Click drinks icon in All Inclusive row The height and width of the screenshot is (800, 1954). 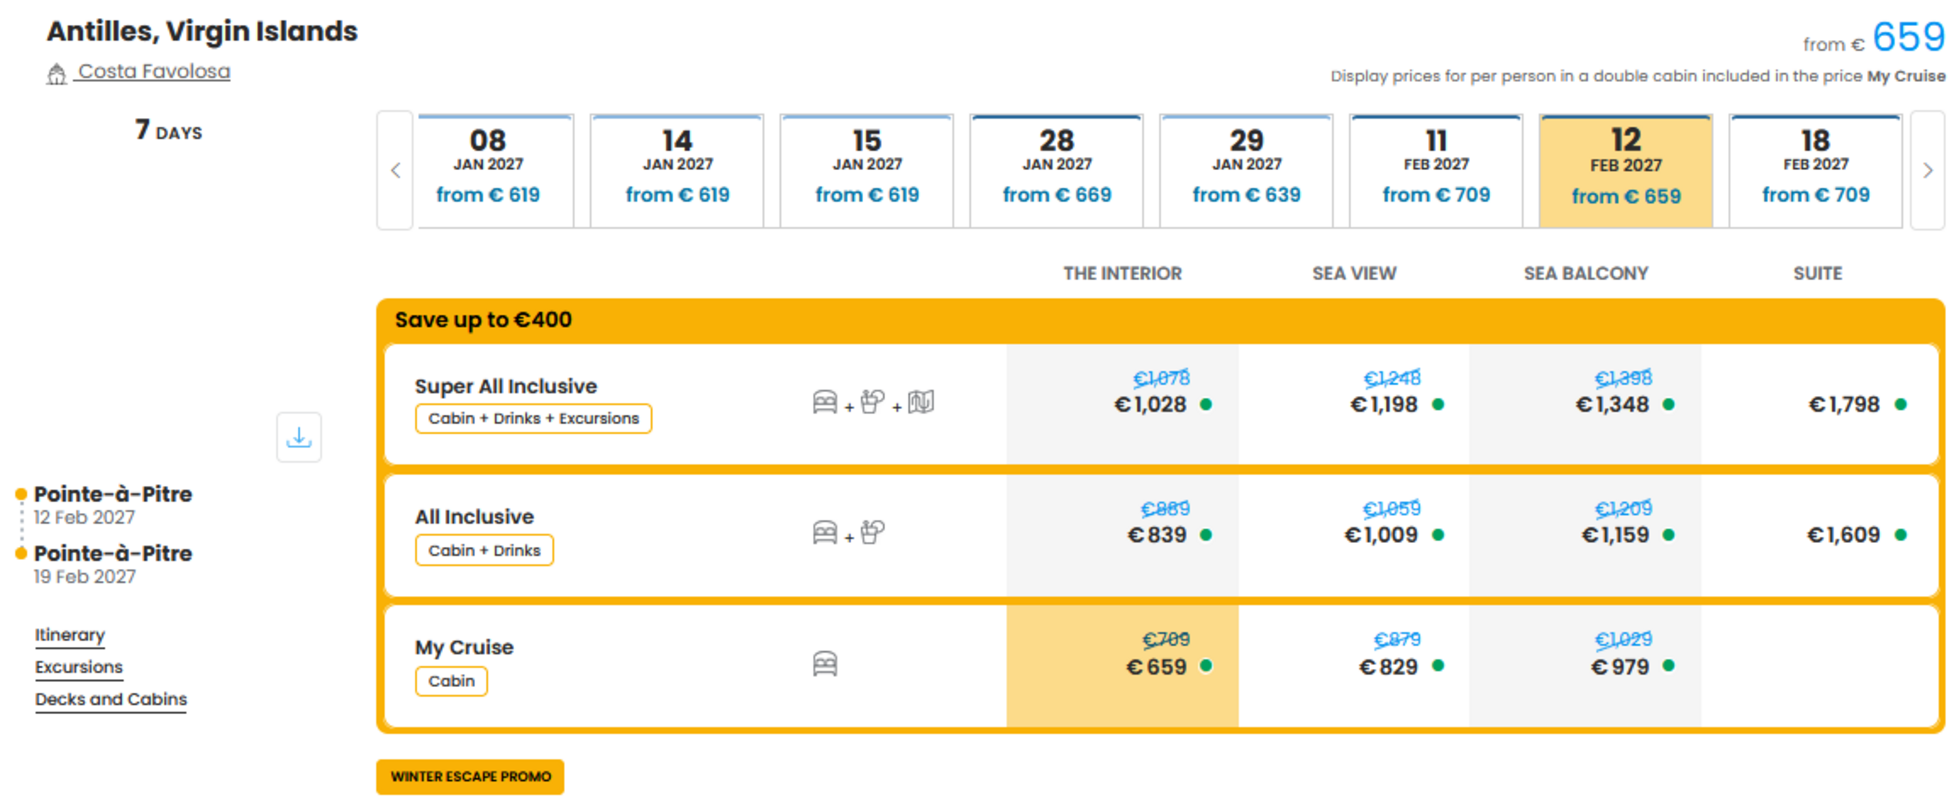(872, 533)
